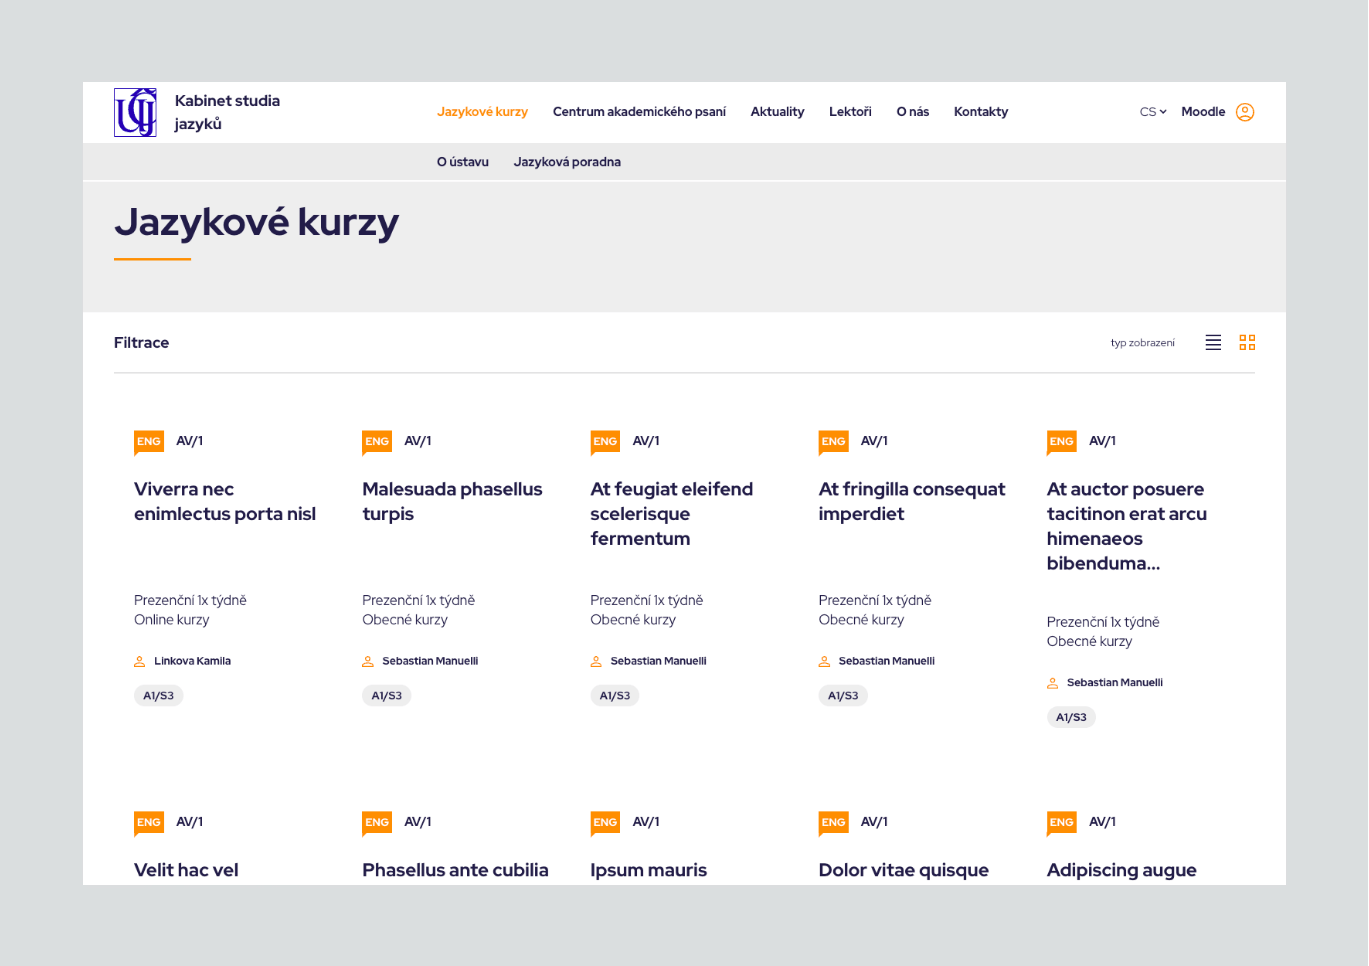Click A1/S3 tag on Malesuada phasellus card

(387, 696)
